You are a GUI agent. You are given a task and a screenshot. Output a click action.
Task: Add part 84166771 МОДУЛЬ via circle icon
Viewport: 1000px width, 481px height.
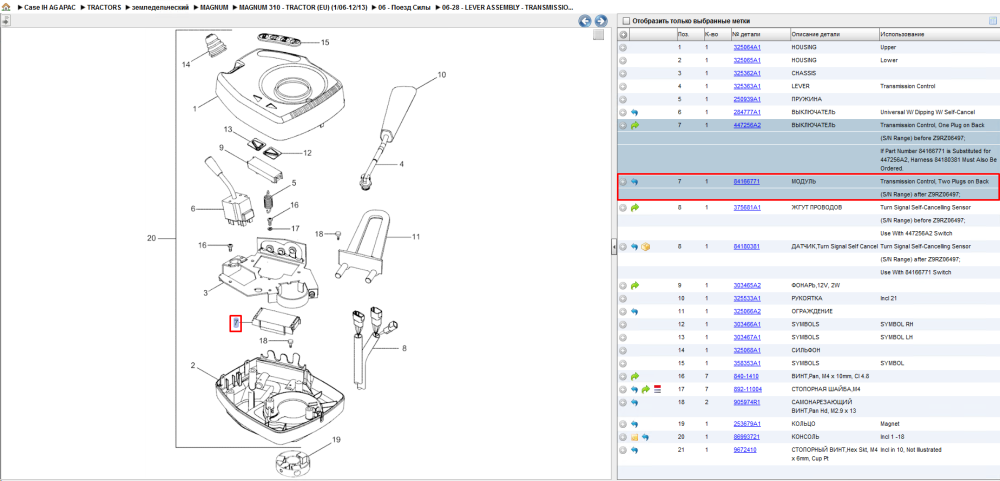click(623, 182)
